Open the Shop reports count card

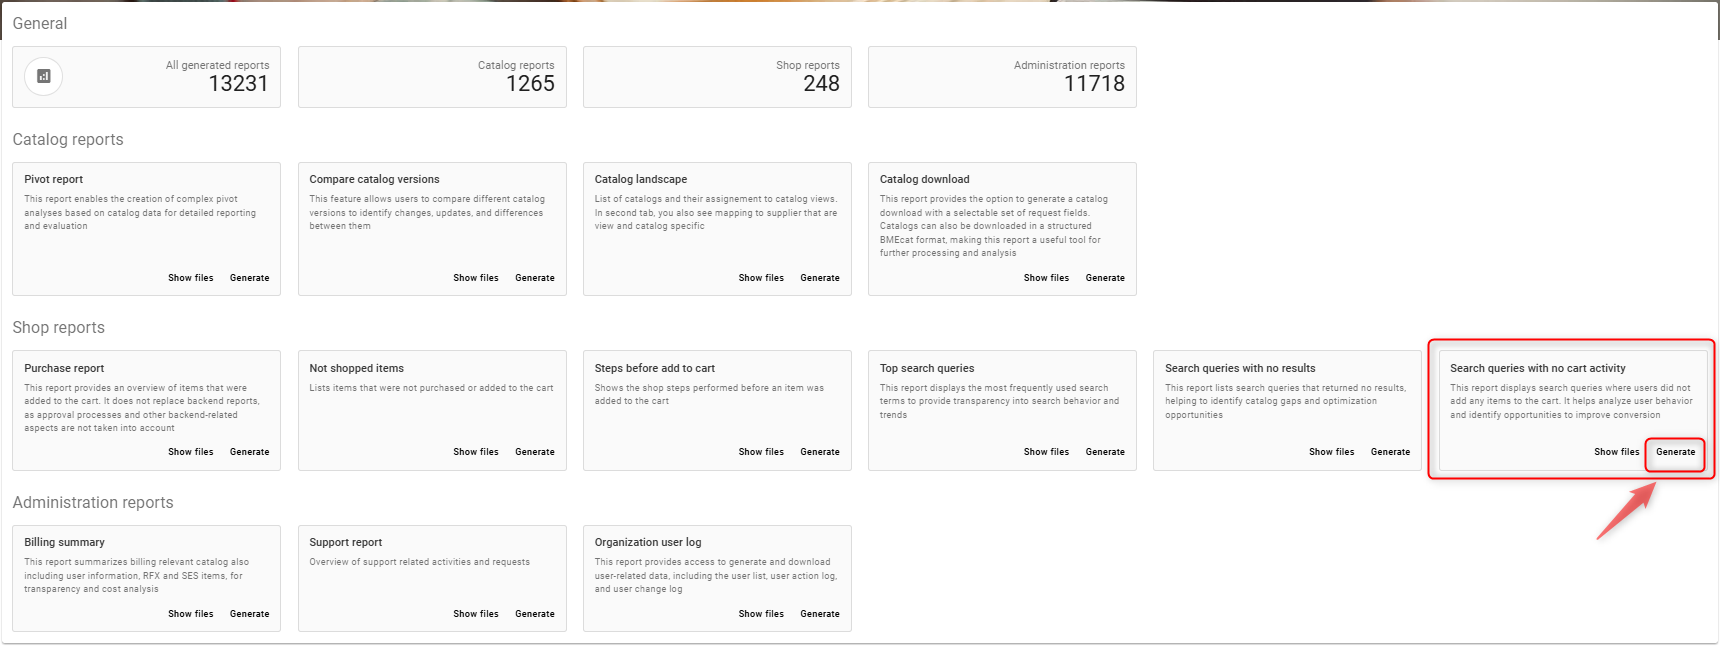click(717, 77)
